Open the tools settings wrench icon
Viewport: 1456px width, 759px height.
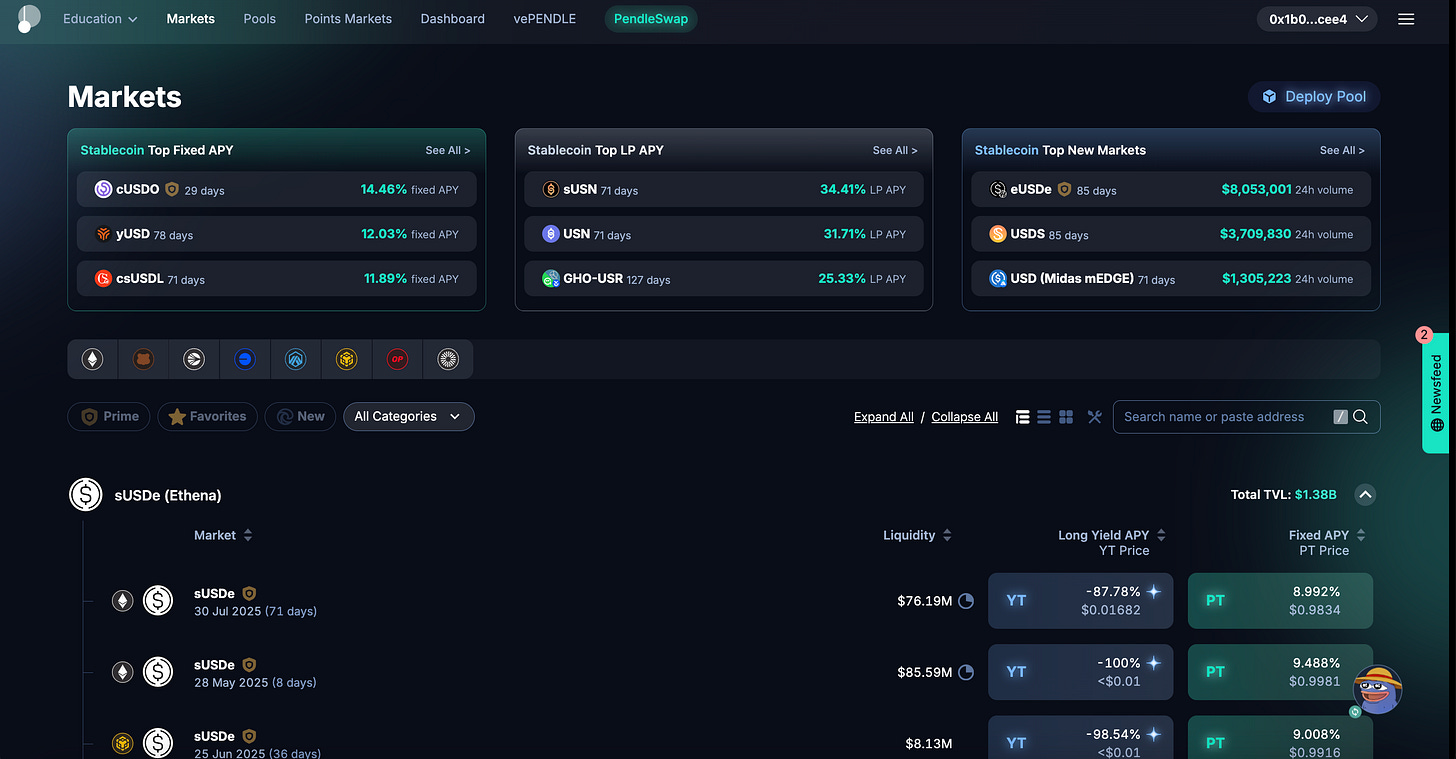(x=1095, y=417)
